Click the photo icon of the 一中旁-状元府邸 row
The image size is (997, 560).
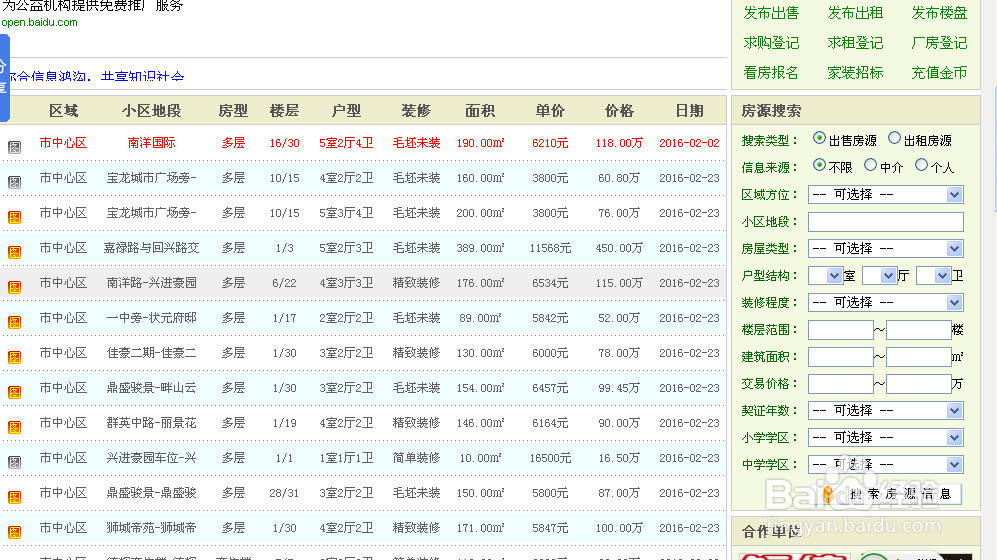(x=14, y=322)
